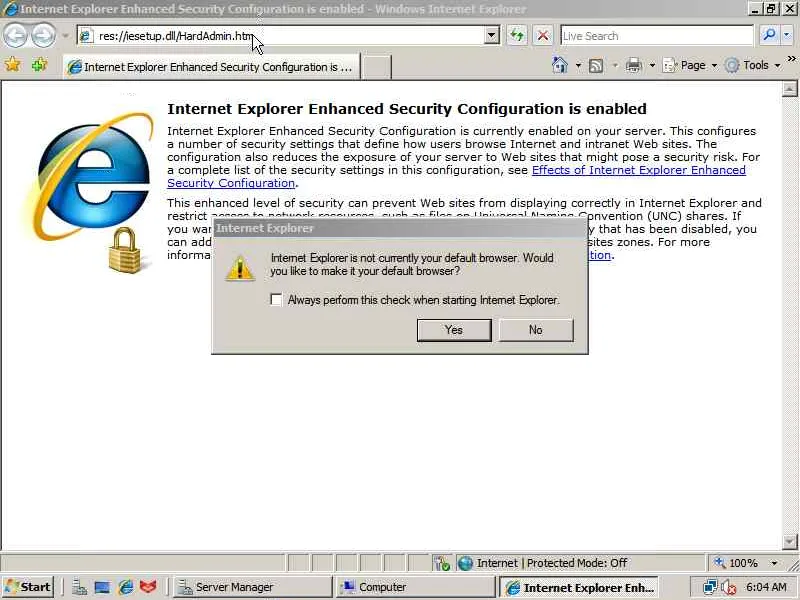This screenshot has height=600, width=800.
Task: Click the red Stop loading icon
Action: (x=543, y=36)
